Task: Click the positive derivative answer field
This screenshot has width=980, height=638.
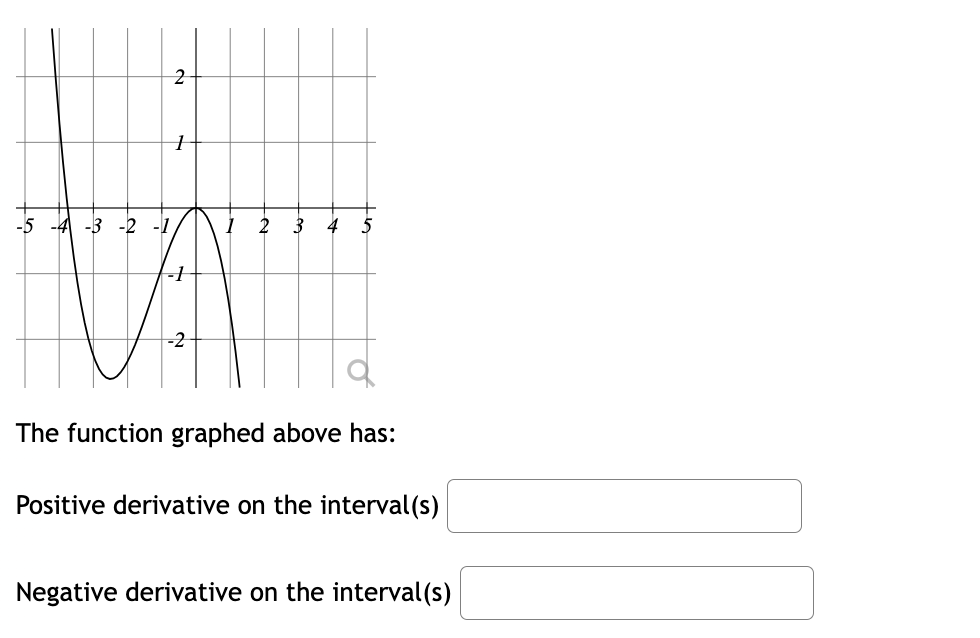Action: (x=624, y=506)
